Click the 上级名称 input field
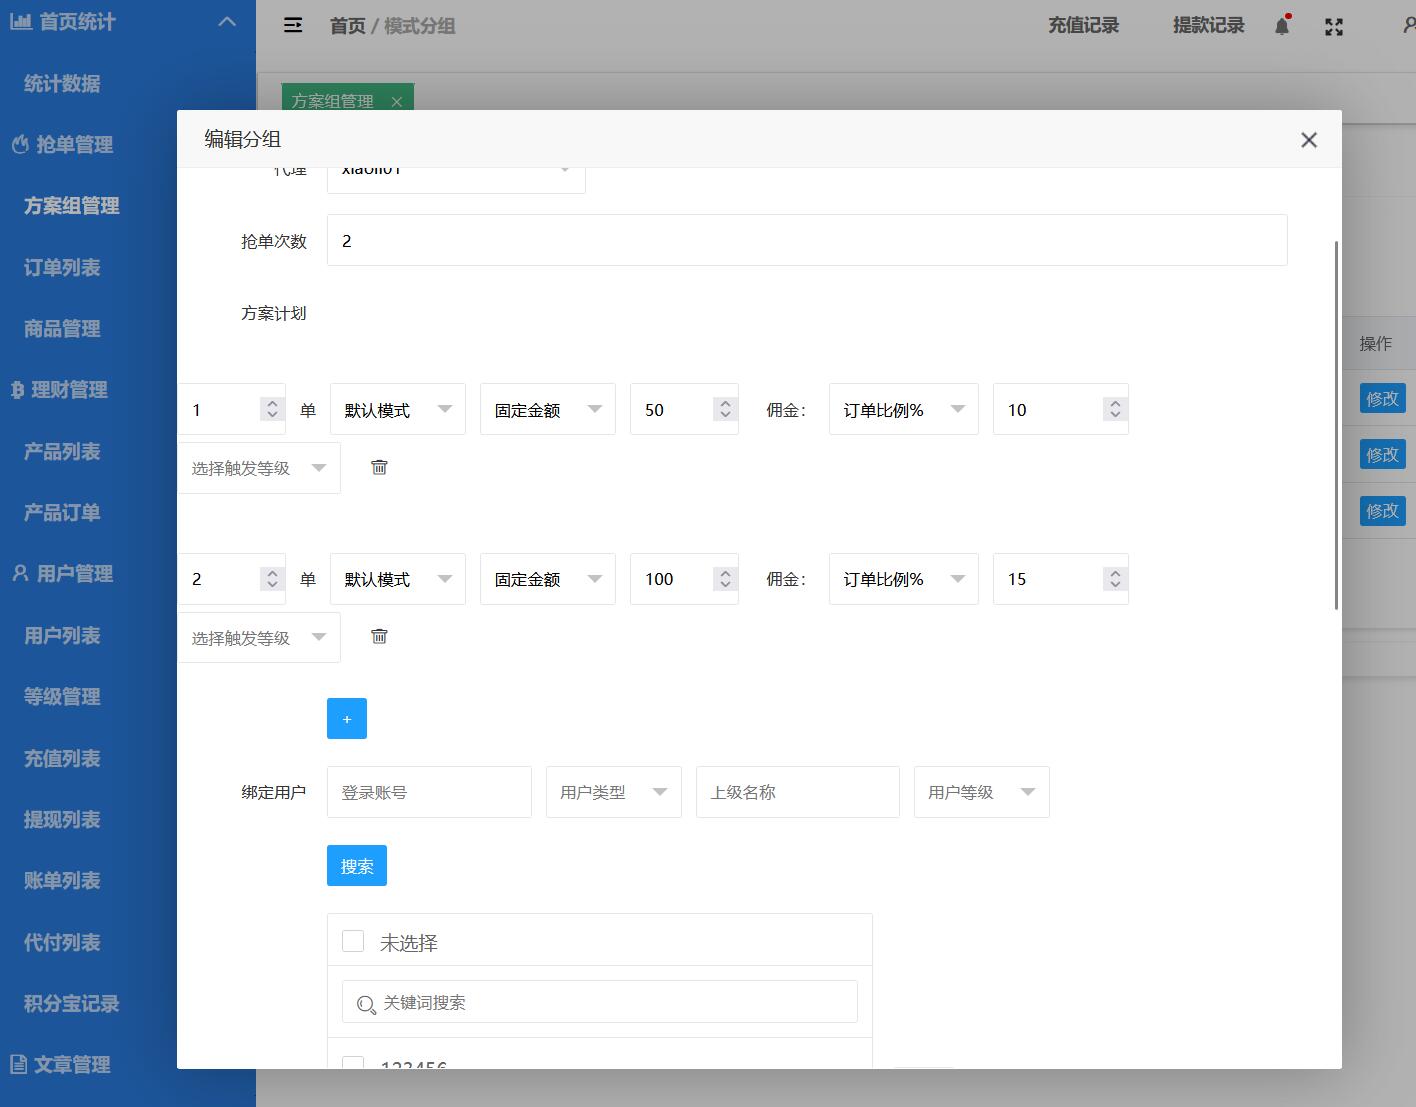1416x1107 pixels. point(798,792)
